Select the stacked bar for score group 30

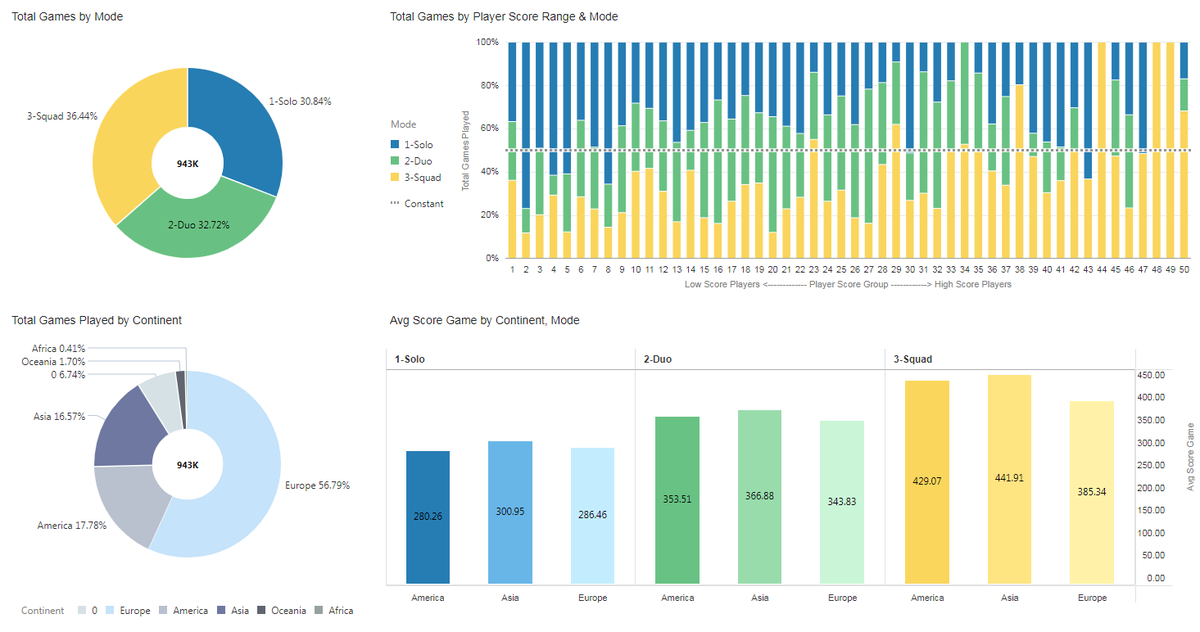click(909, 150)
